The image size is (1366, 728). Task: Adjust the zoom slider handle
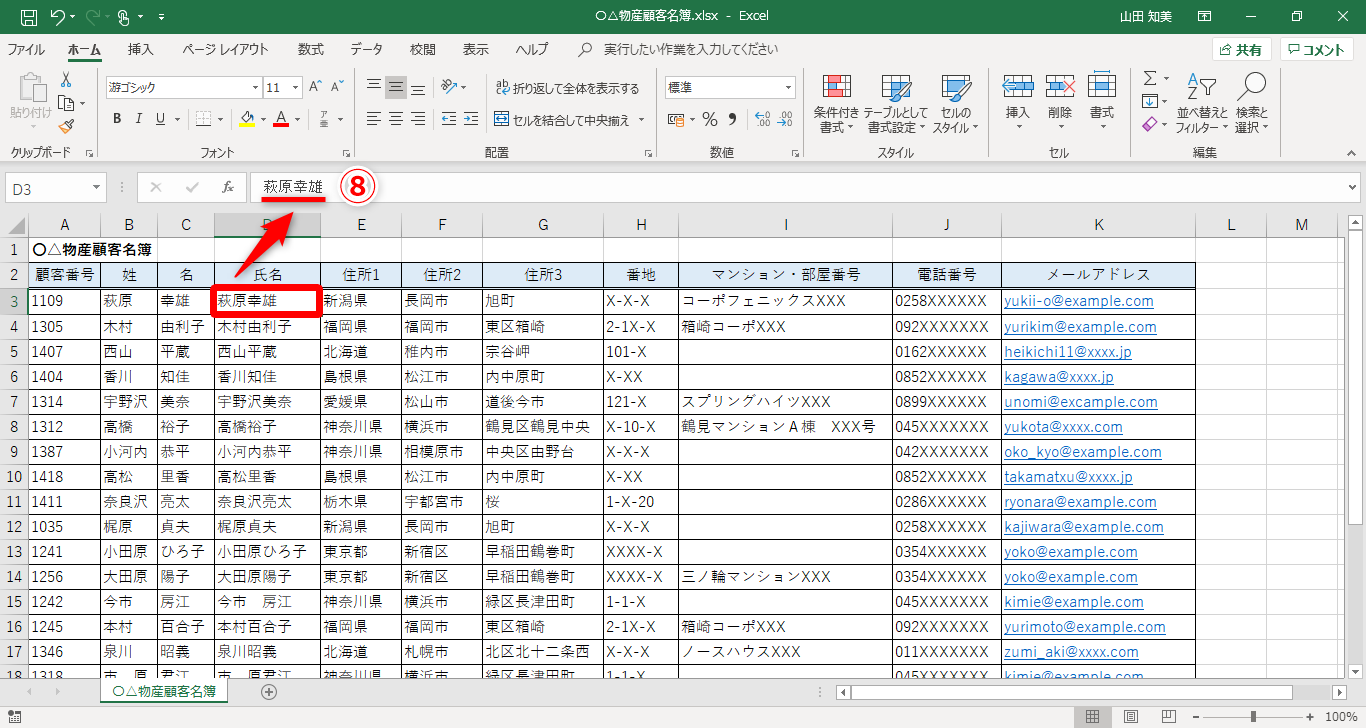point(1253,716)
